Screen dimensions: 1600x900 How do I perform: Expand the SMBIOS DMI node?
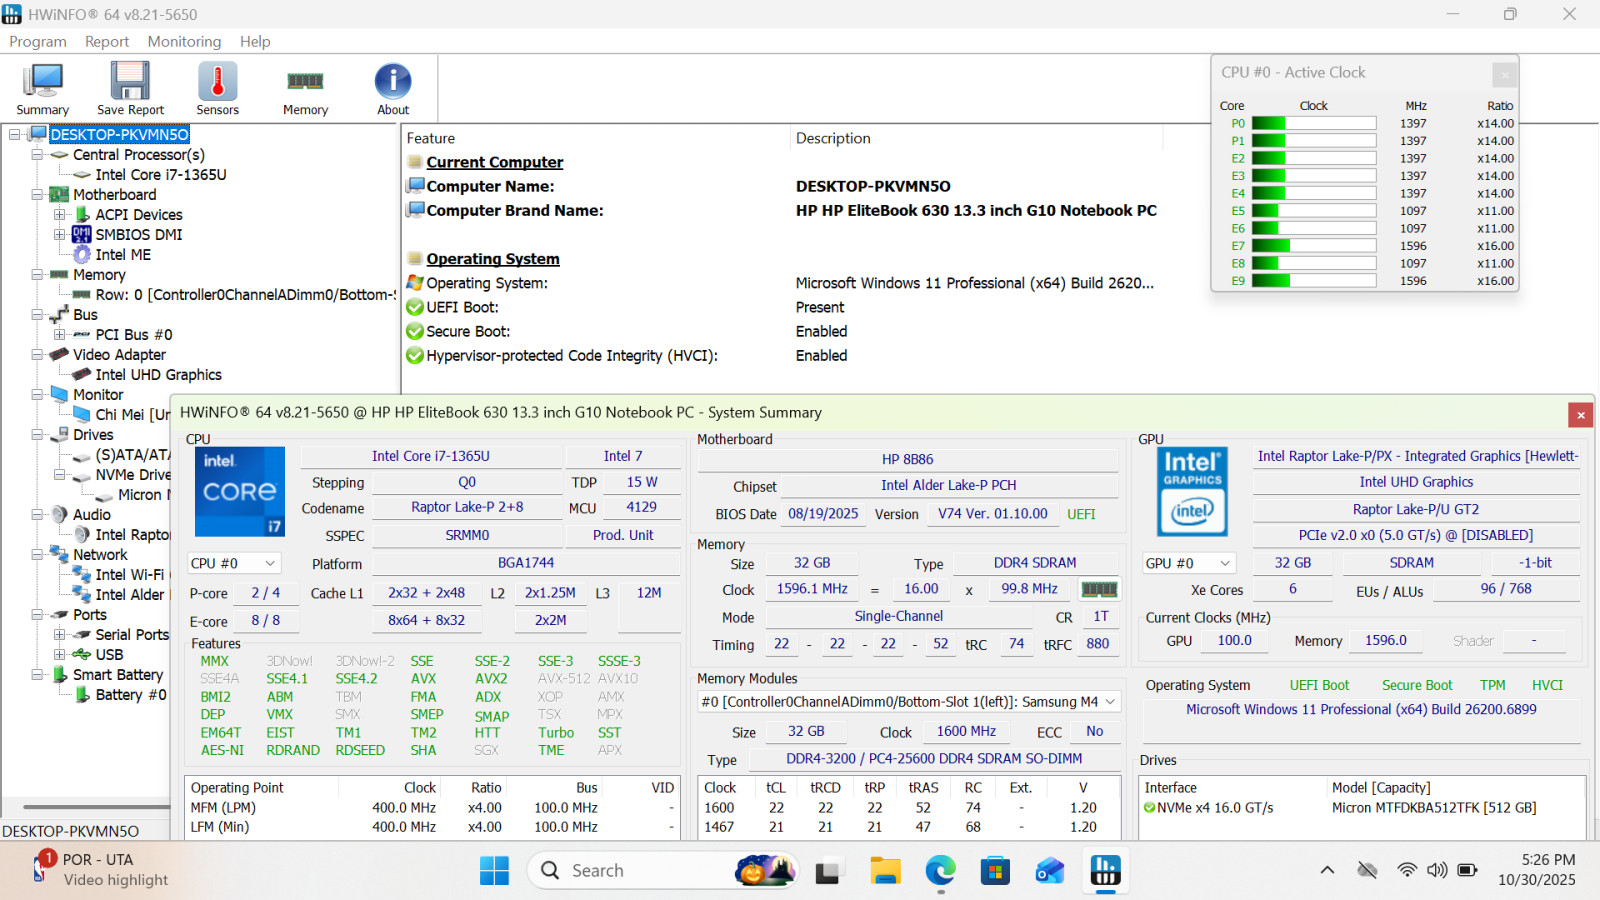60,235
